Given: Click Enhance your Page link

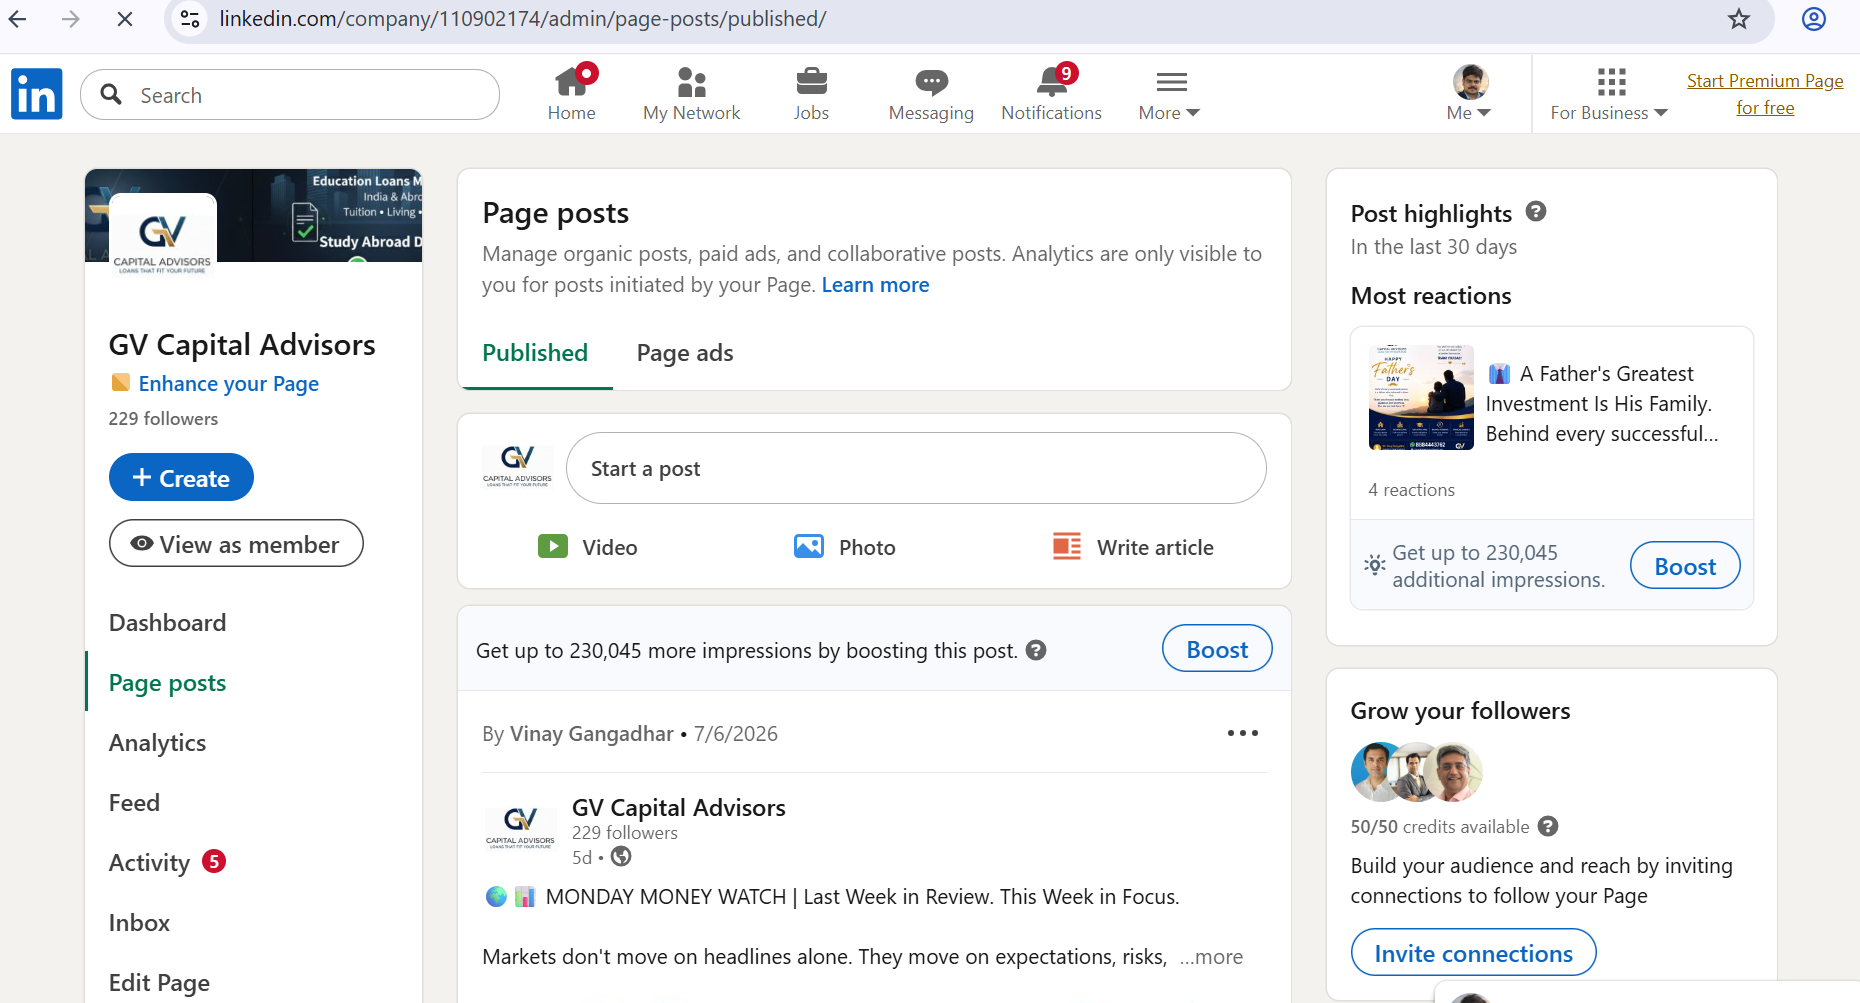Looking at the screenshot, I should click(228, 384).
